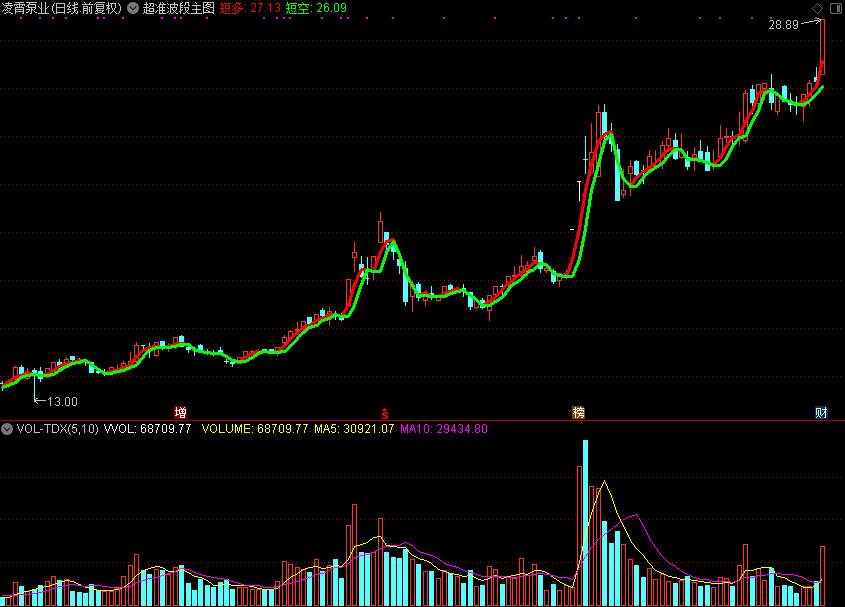Click the MA10: 29434.80 value
Viewport: 845px width, 607px height.
[x=444, y=429]
